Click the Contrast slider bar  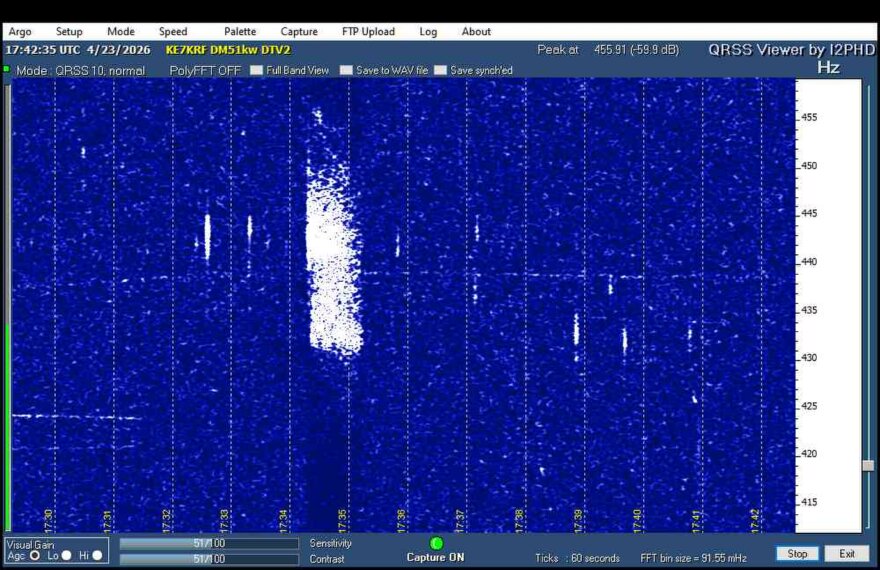(x=208, y=559)
